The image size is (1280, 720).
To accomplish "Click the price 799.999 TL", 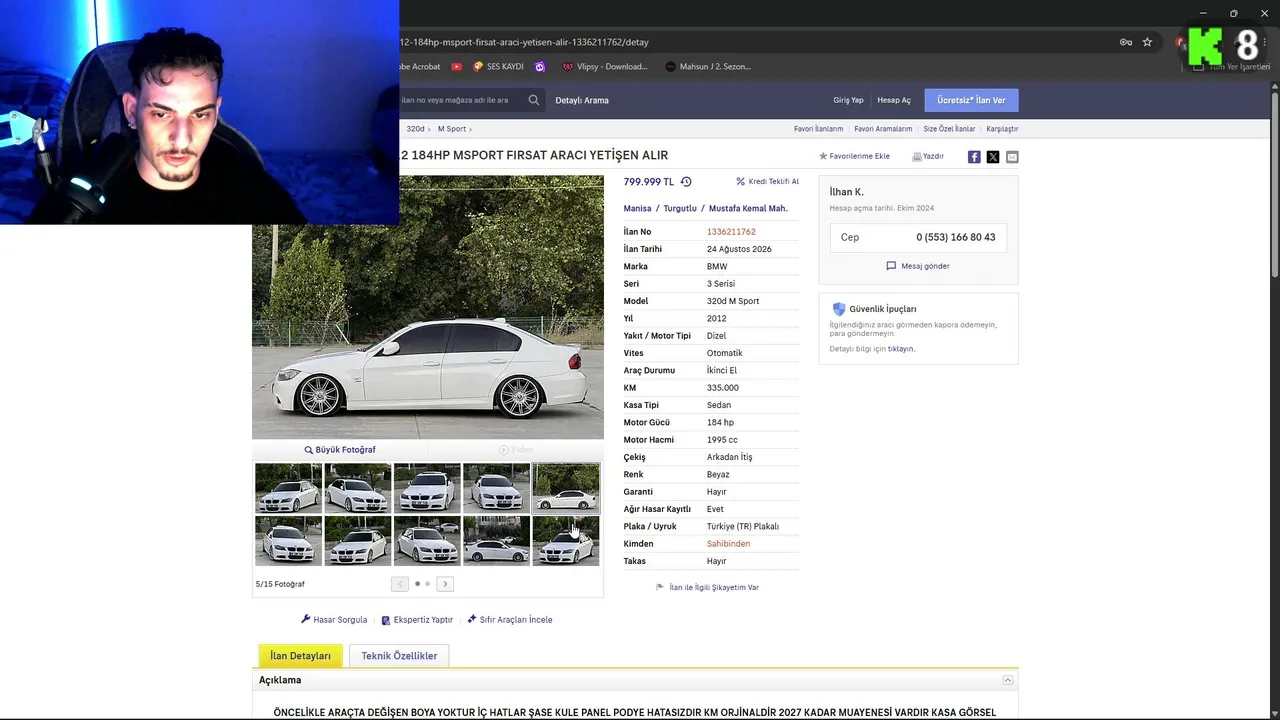I will (649, 182).
